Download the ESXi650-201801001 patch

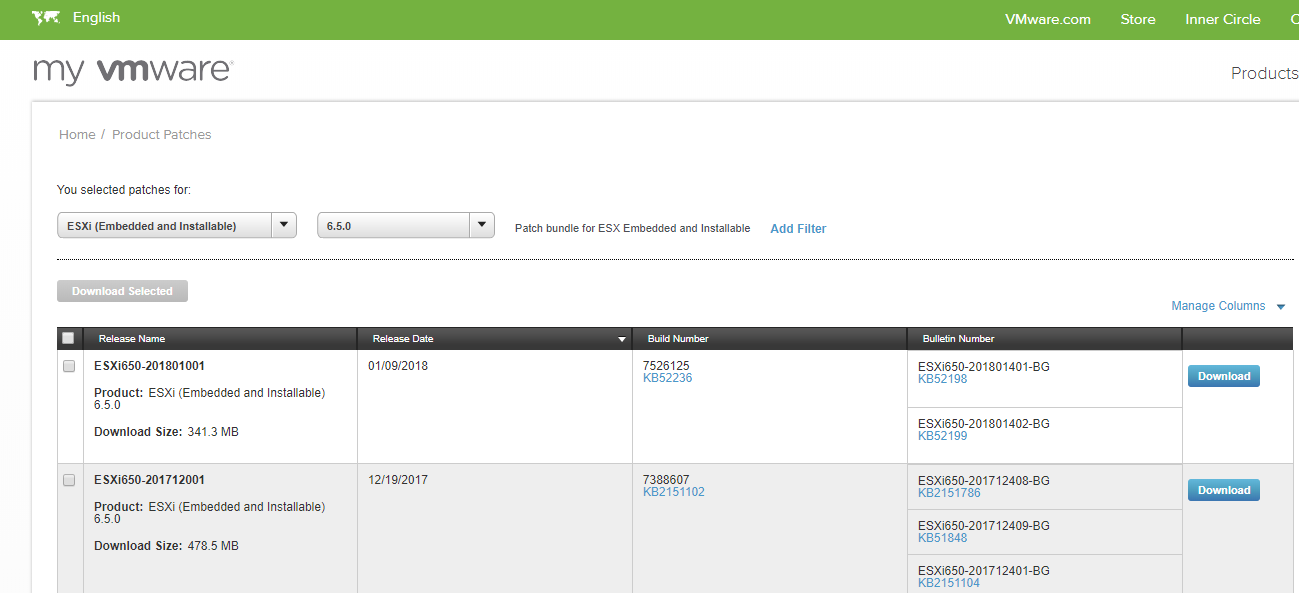[1224, 376]
